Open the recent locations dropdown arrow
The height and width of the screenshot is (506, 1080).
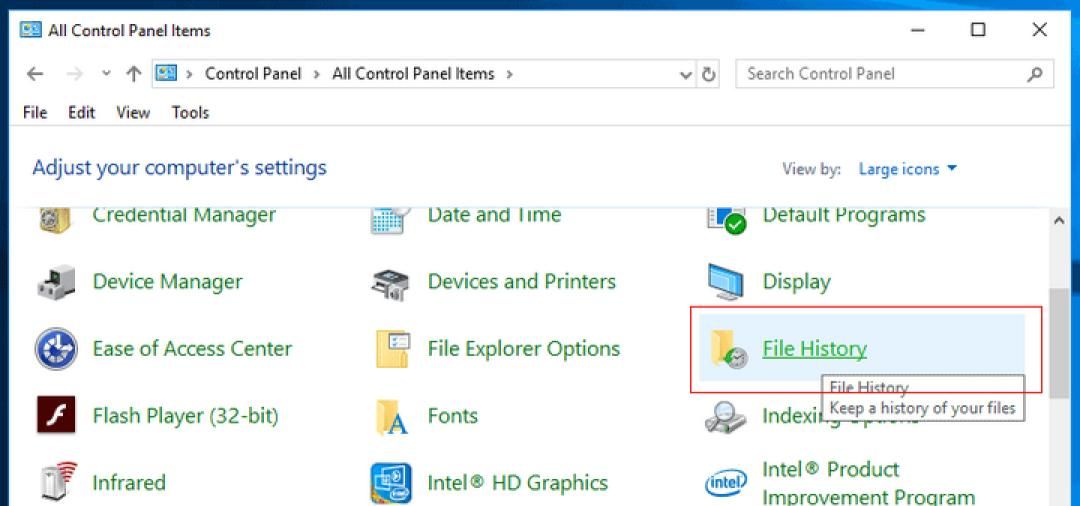(x=106, y=74)
